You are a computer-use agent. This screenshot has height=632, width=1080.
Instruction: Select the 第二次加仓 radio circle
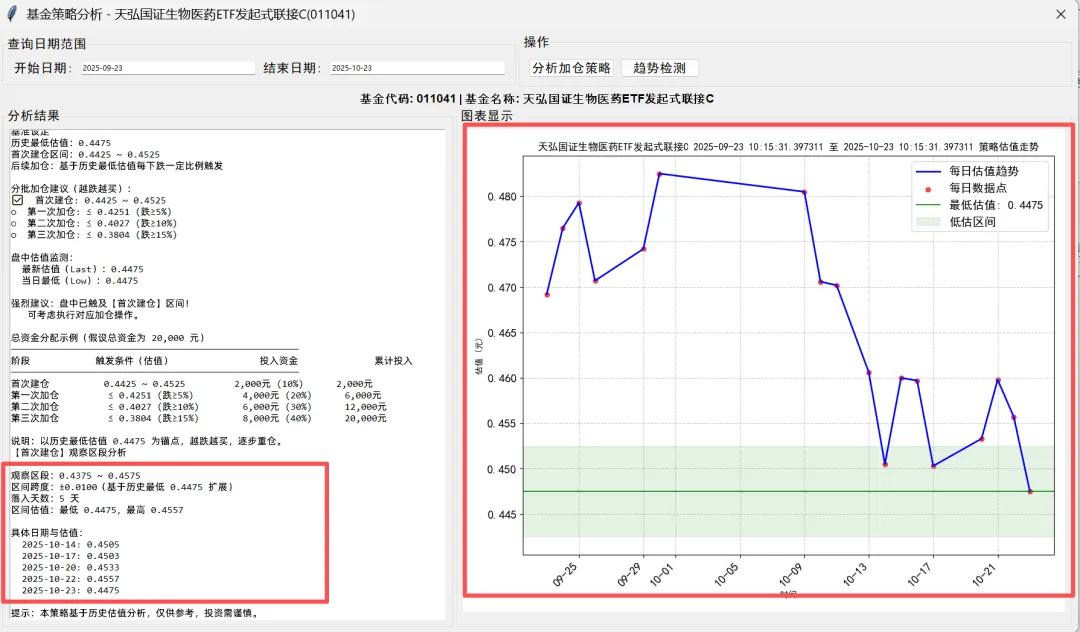coord(14,224)
